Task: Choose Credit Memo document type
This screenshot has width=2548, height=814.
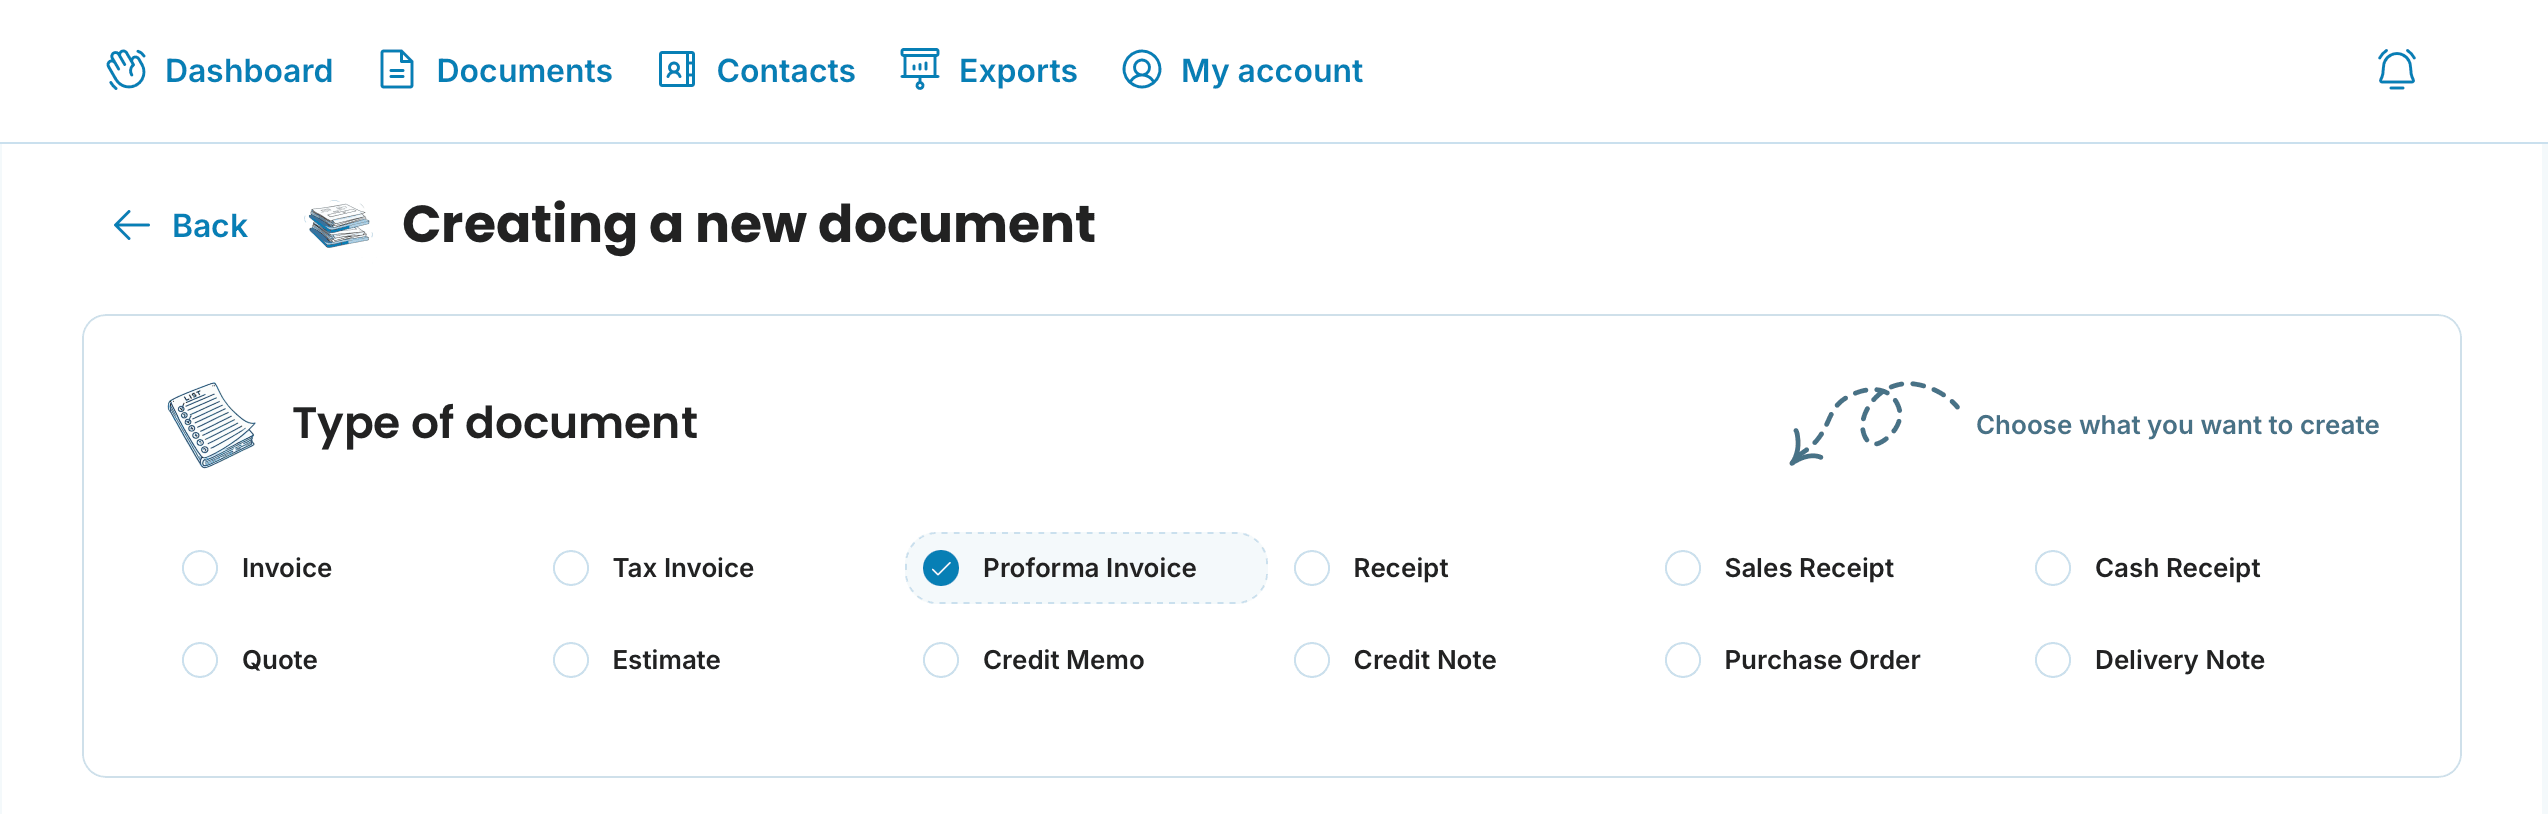Action: [x=941, y=660]
